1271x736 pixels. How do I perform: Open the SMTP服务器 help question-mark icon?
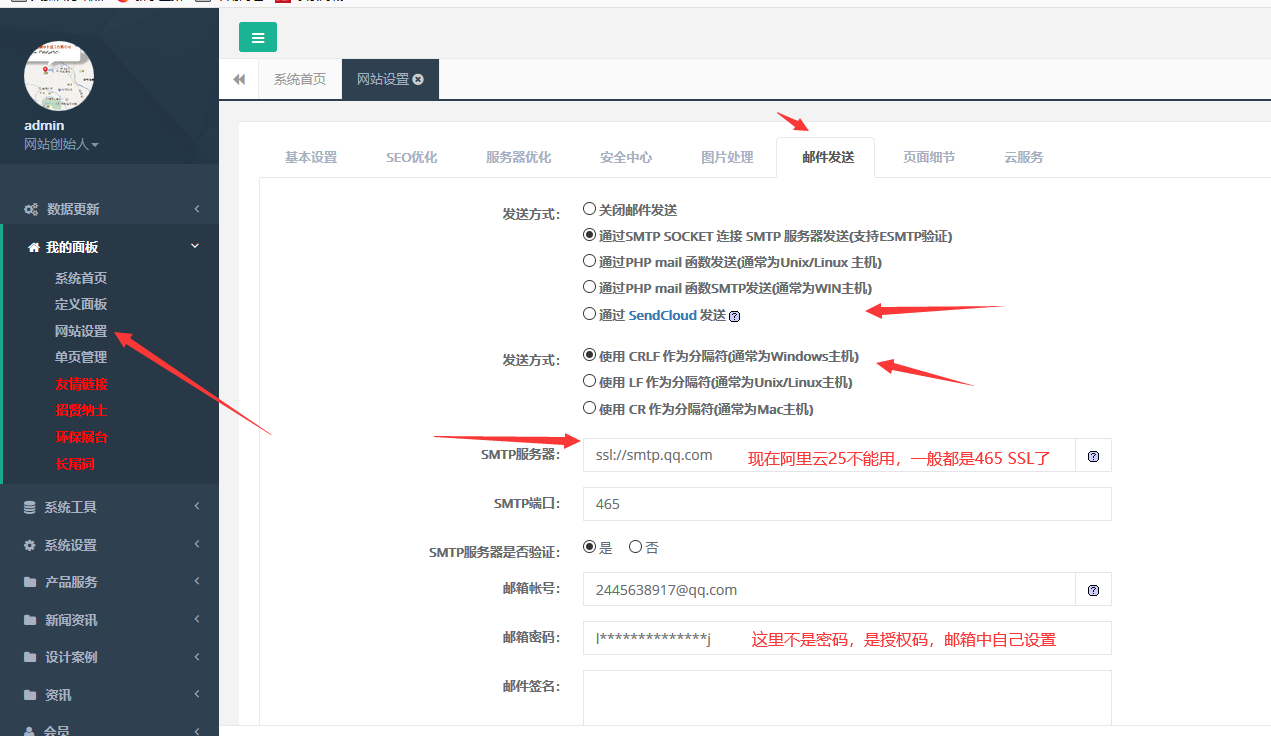1093,455
